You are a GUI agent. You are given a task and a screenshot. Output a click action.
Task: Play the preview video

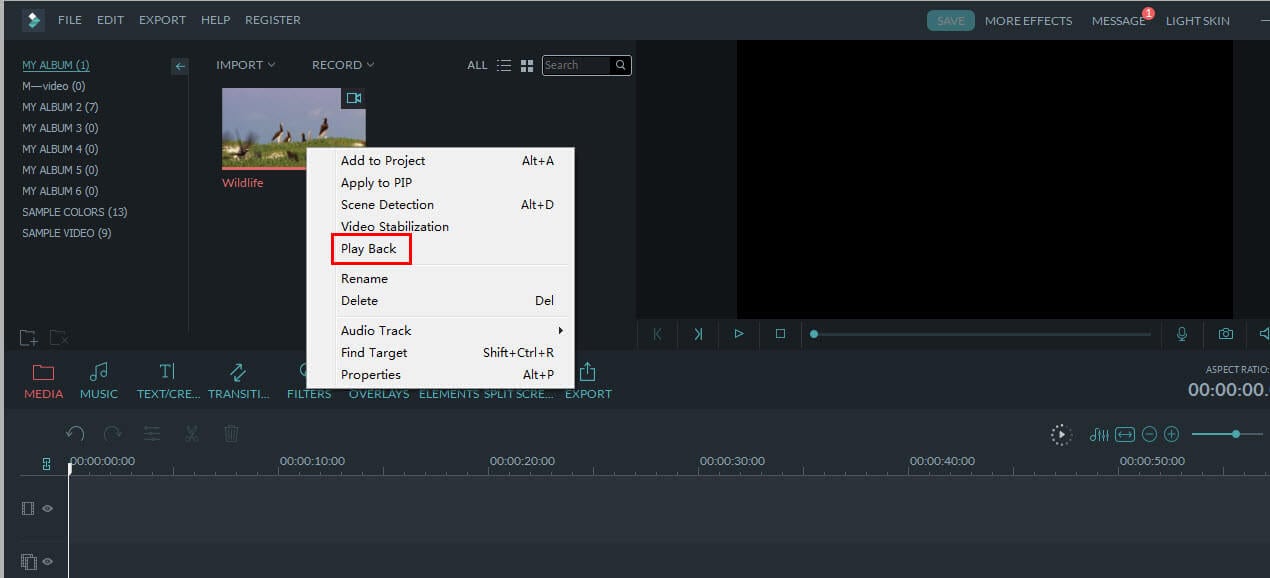pyautogui.click(x=739, y=334)
